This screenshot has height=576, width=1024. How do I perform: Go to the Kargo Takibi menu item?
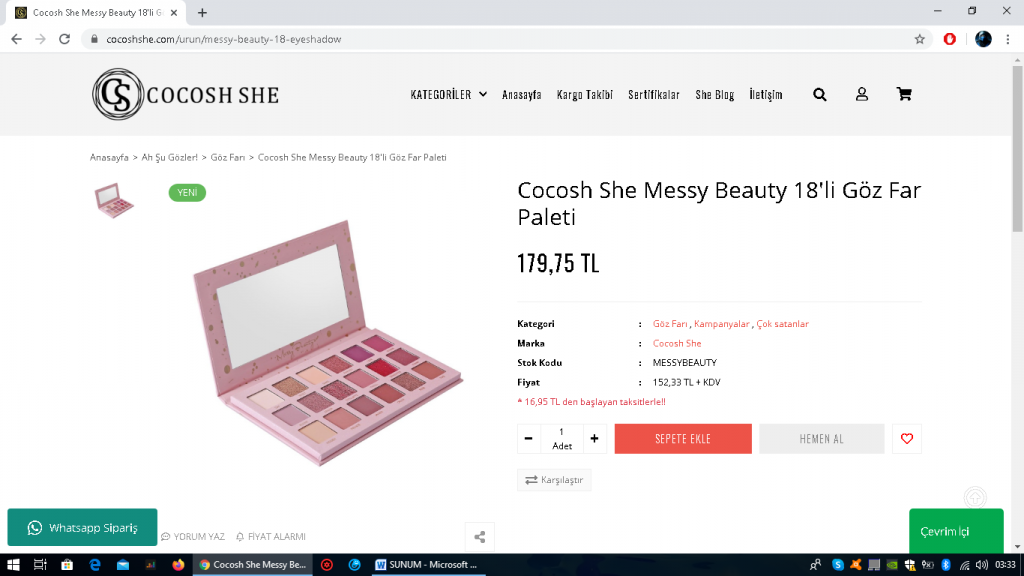click(x=584, y=95)
